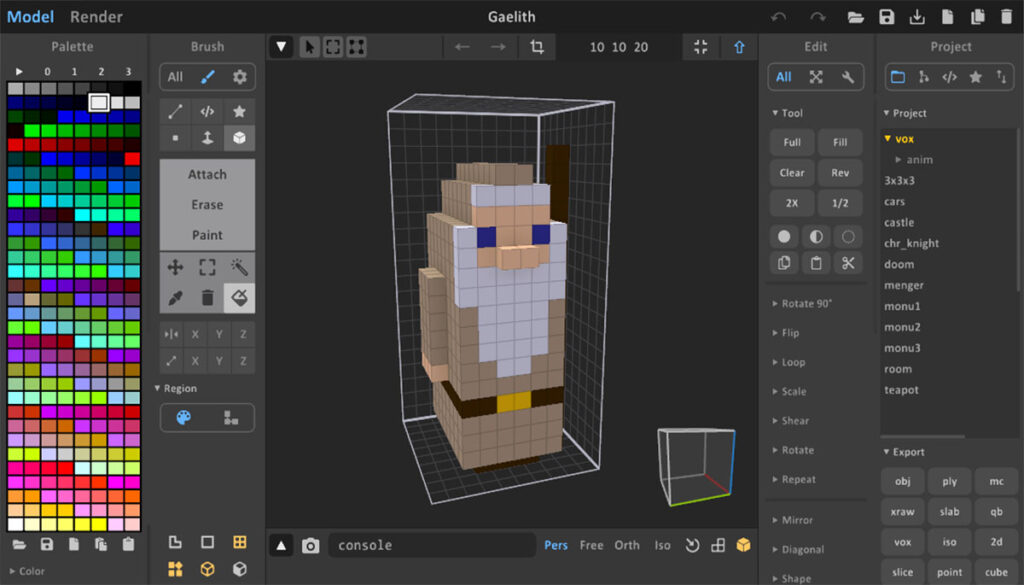
Task: Create a new file via page icon
Action: tap(947, 17)
